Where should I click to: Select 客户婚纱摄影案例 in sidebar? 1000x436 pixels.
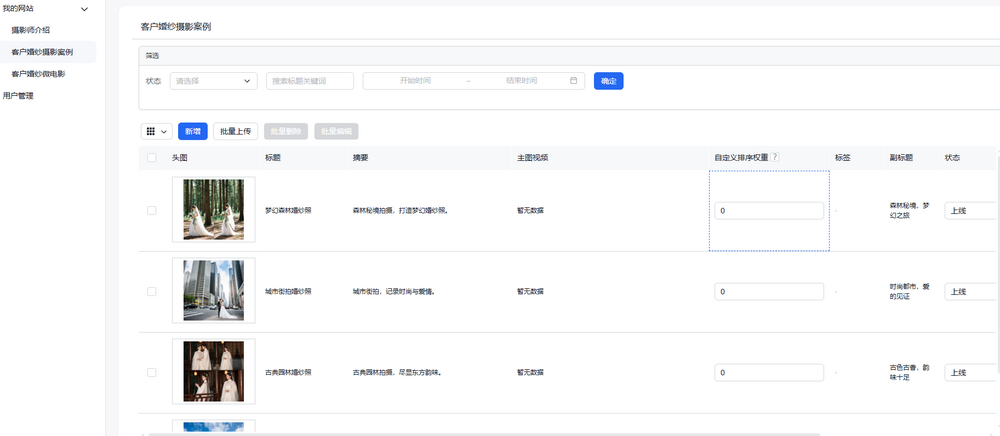42,52
